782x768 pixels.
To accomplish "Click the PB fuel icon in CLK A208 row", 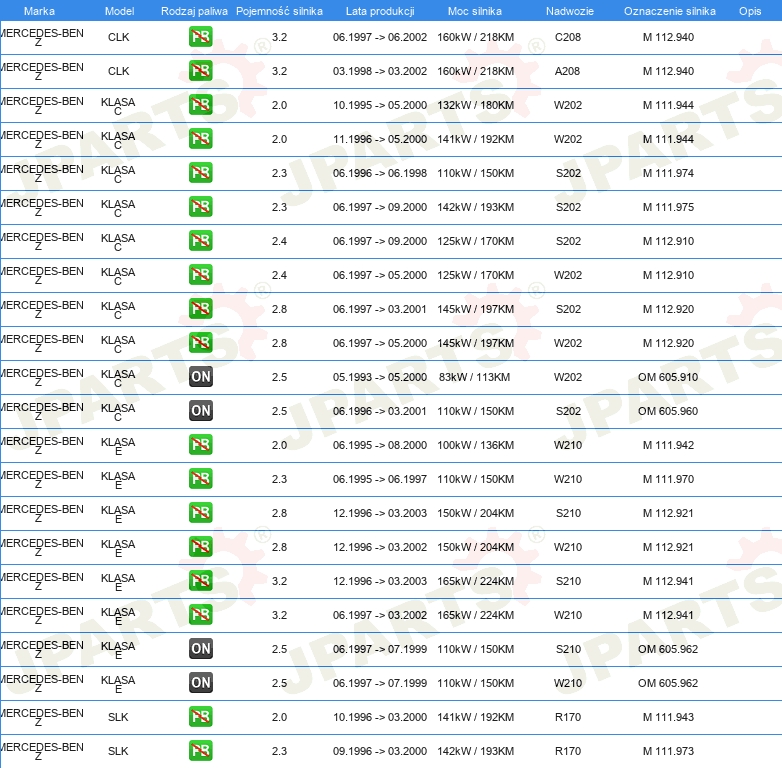I will [200, 72].
